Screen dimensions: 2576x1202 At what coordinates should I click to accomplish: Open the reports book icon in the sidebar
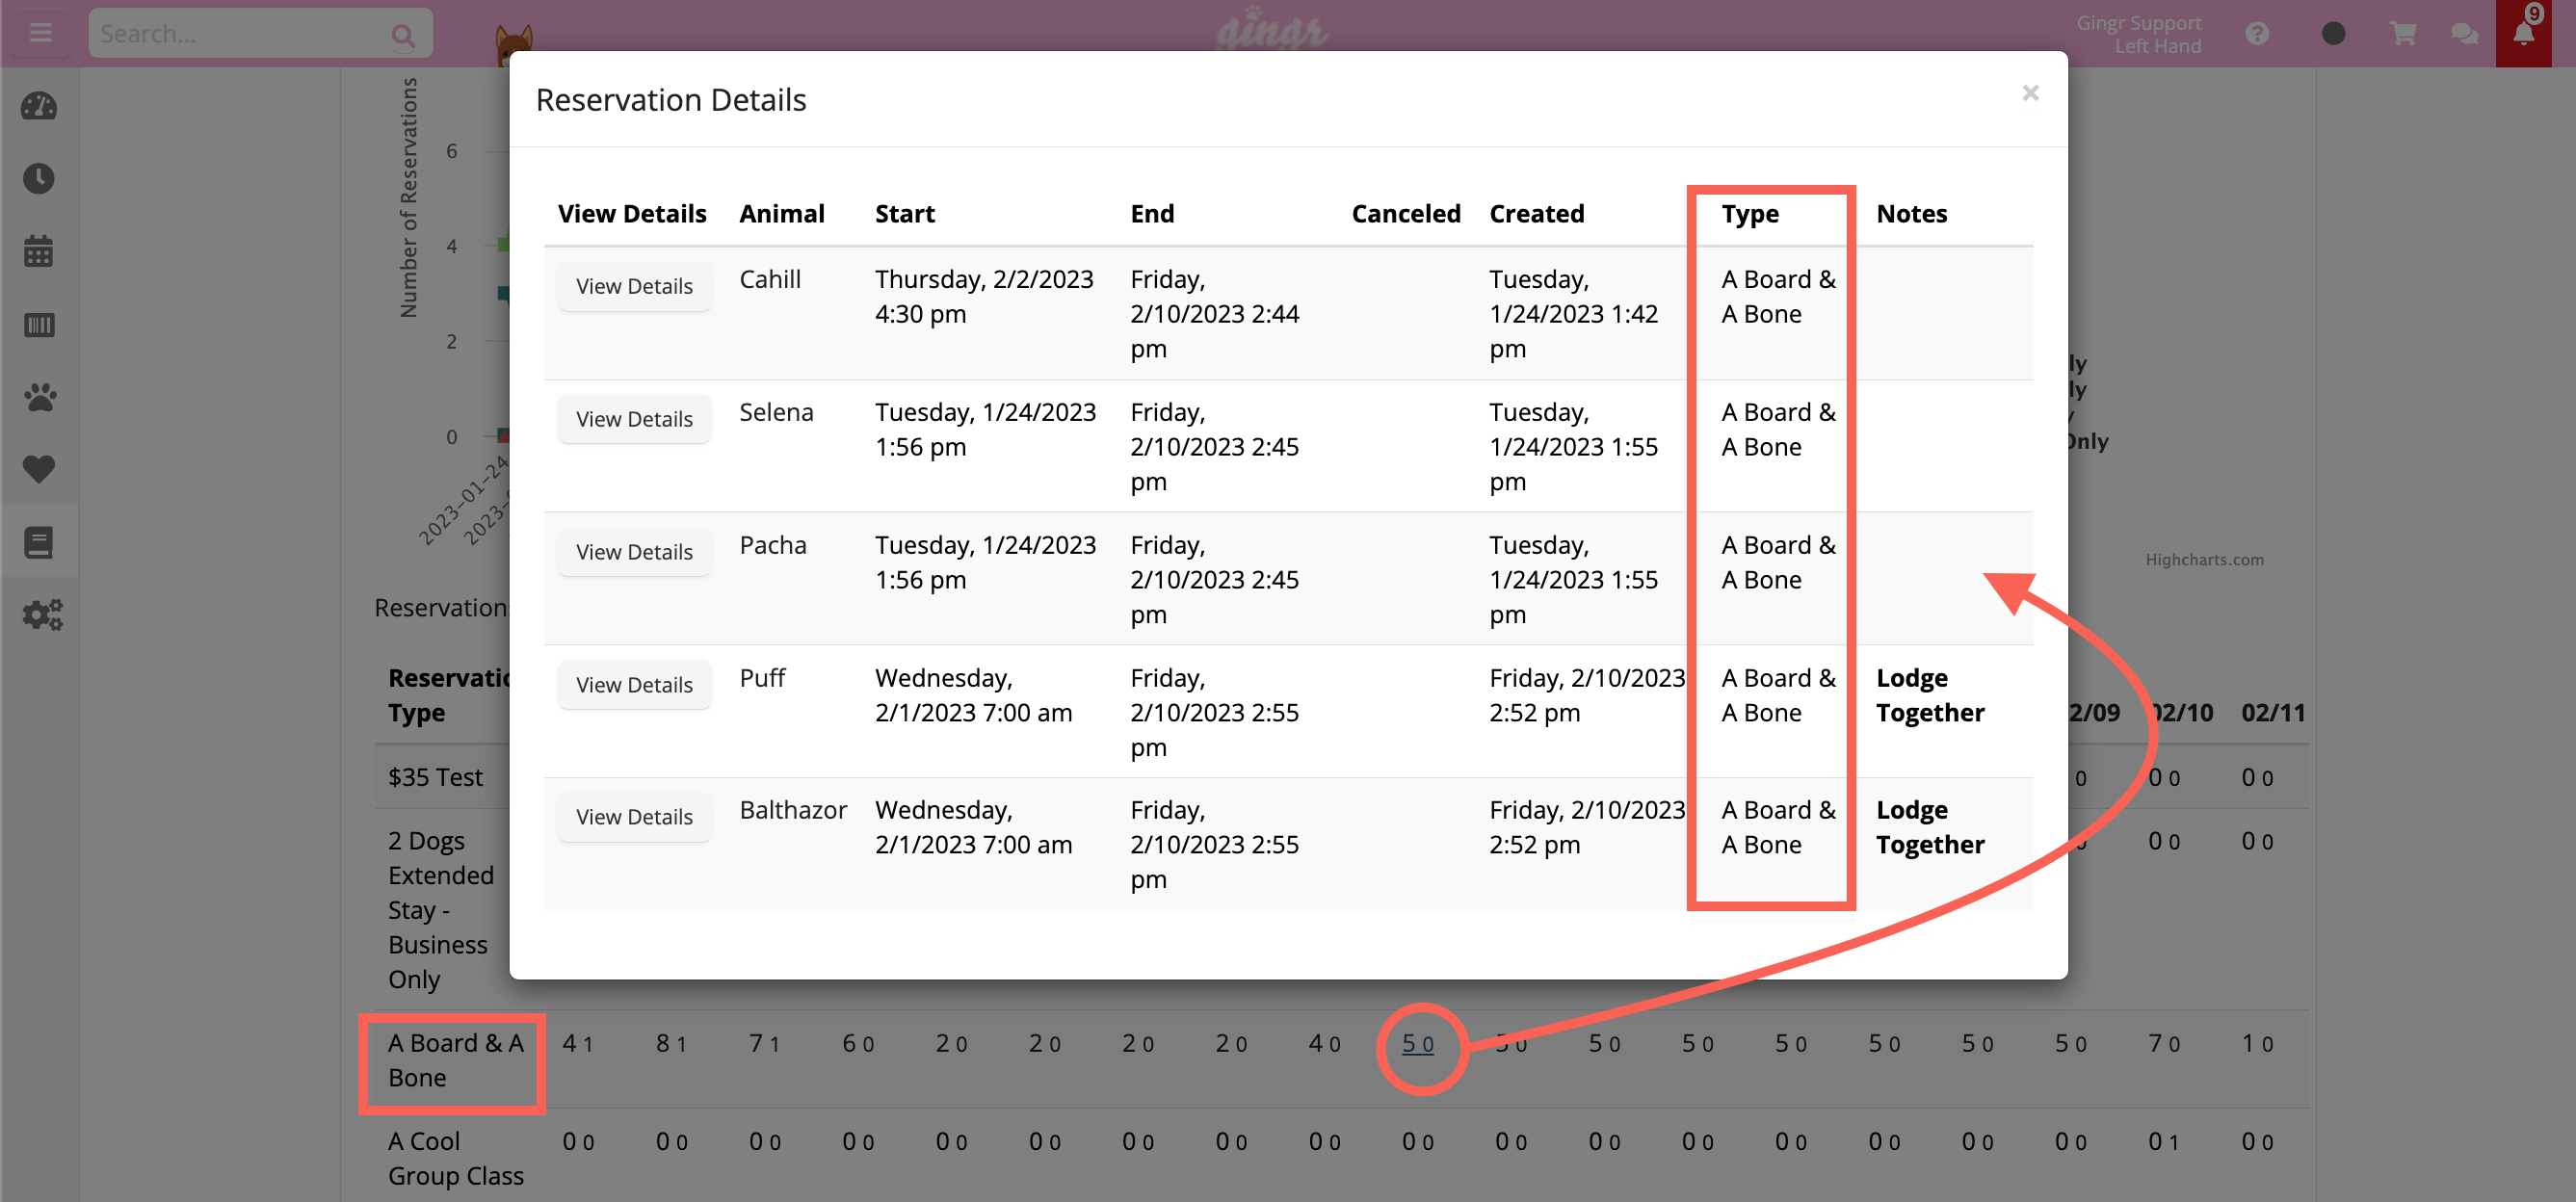[38, 540]
